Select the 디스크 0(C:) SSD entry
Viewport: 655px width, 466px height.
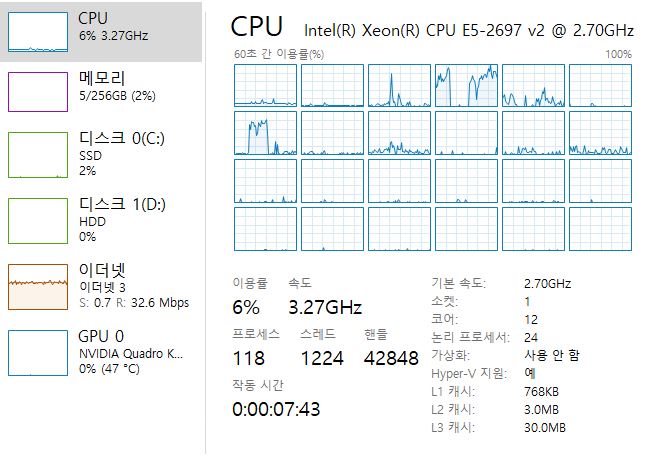click(x=101, y=154)
